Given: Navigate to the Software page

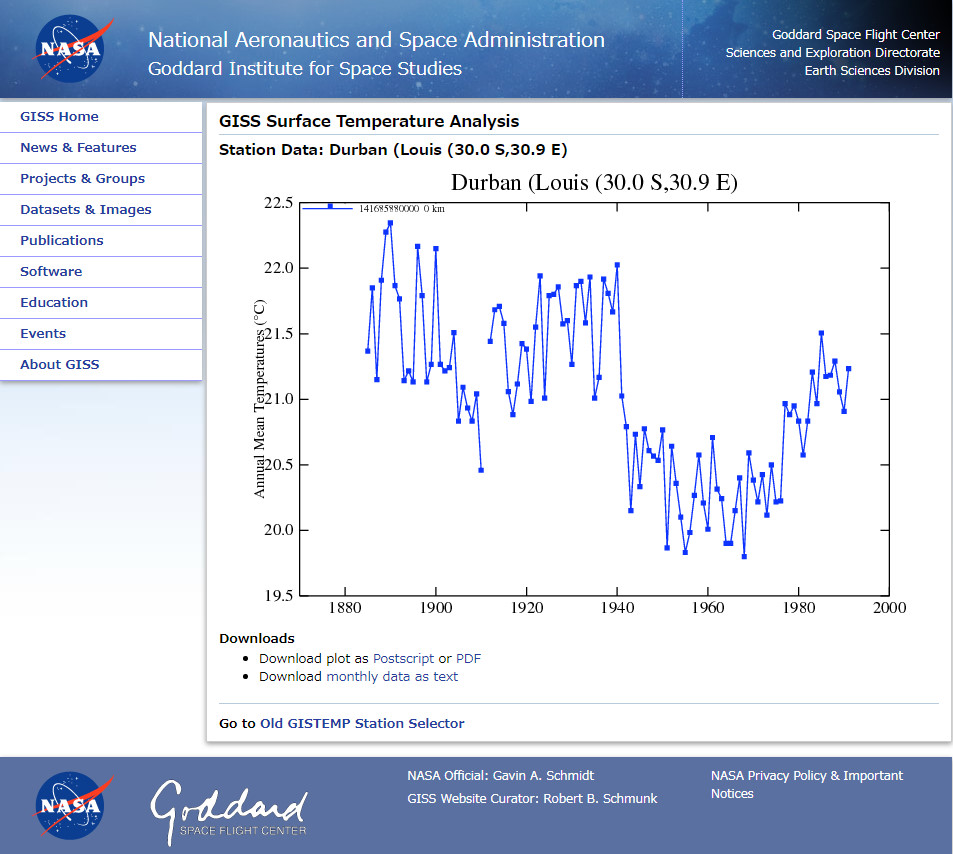Looking at the screenshot, I should pos(51,271).
